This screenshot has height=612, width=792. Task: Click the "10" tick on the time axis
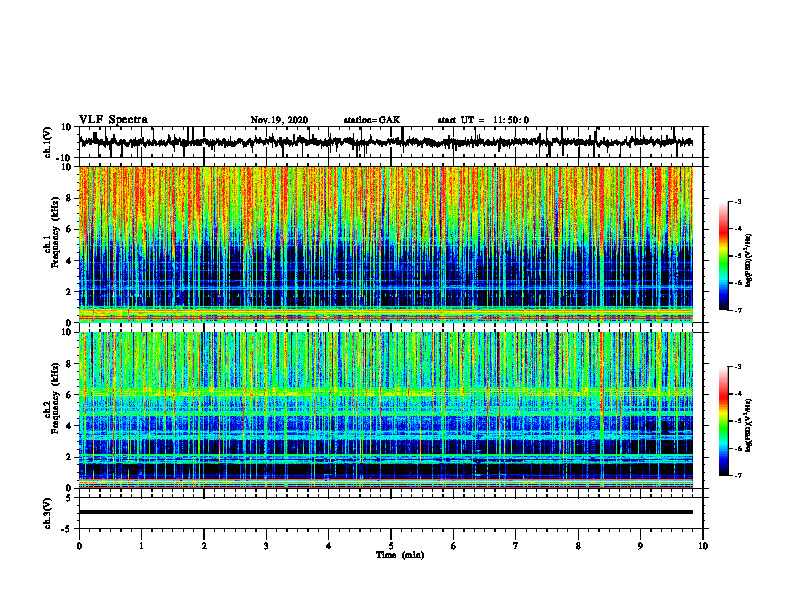[703, 546]
